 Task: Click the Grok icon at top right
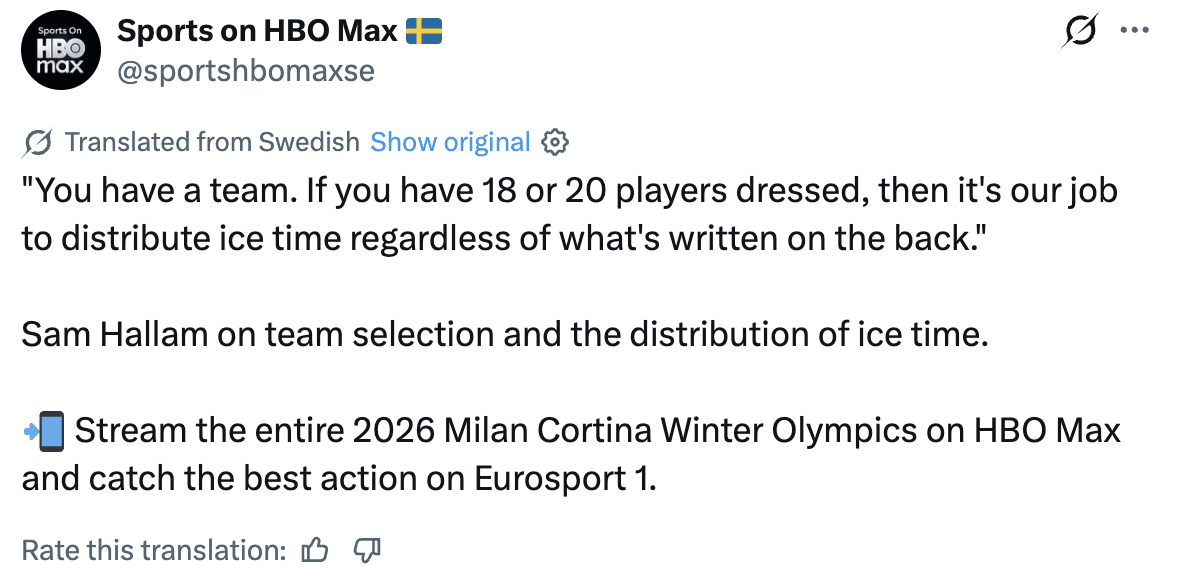coord(1081,31)
